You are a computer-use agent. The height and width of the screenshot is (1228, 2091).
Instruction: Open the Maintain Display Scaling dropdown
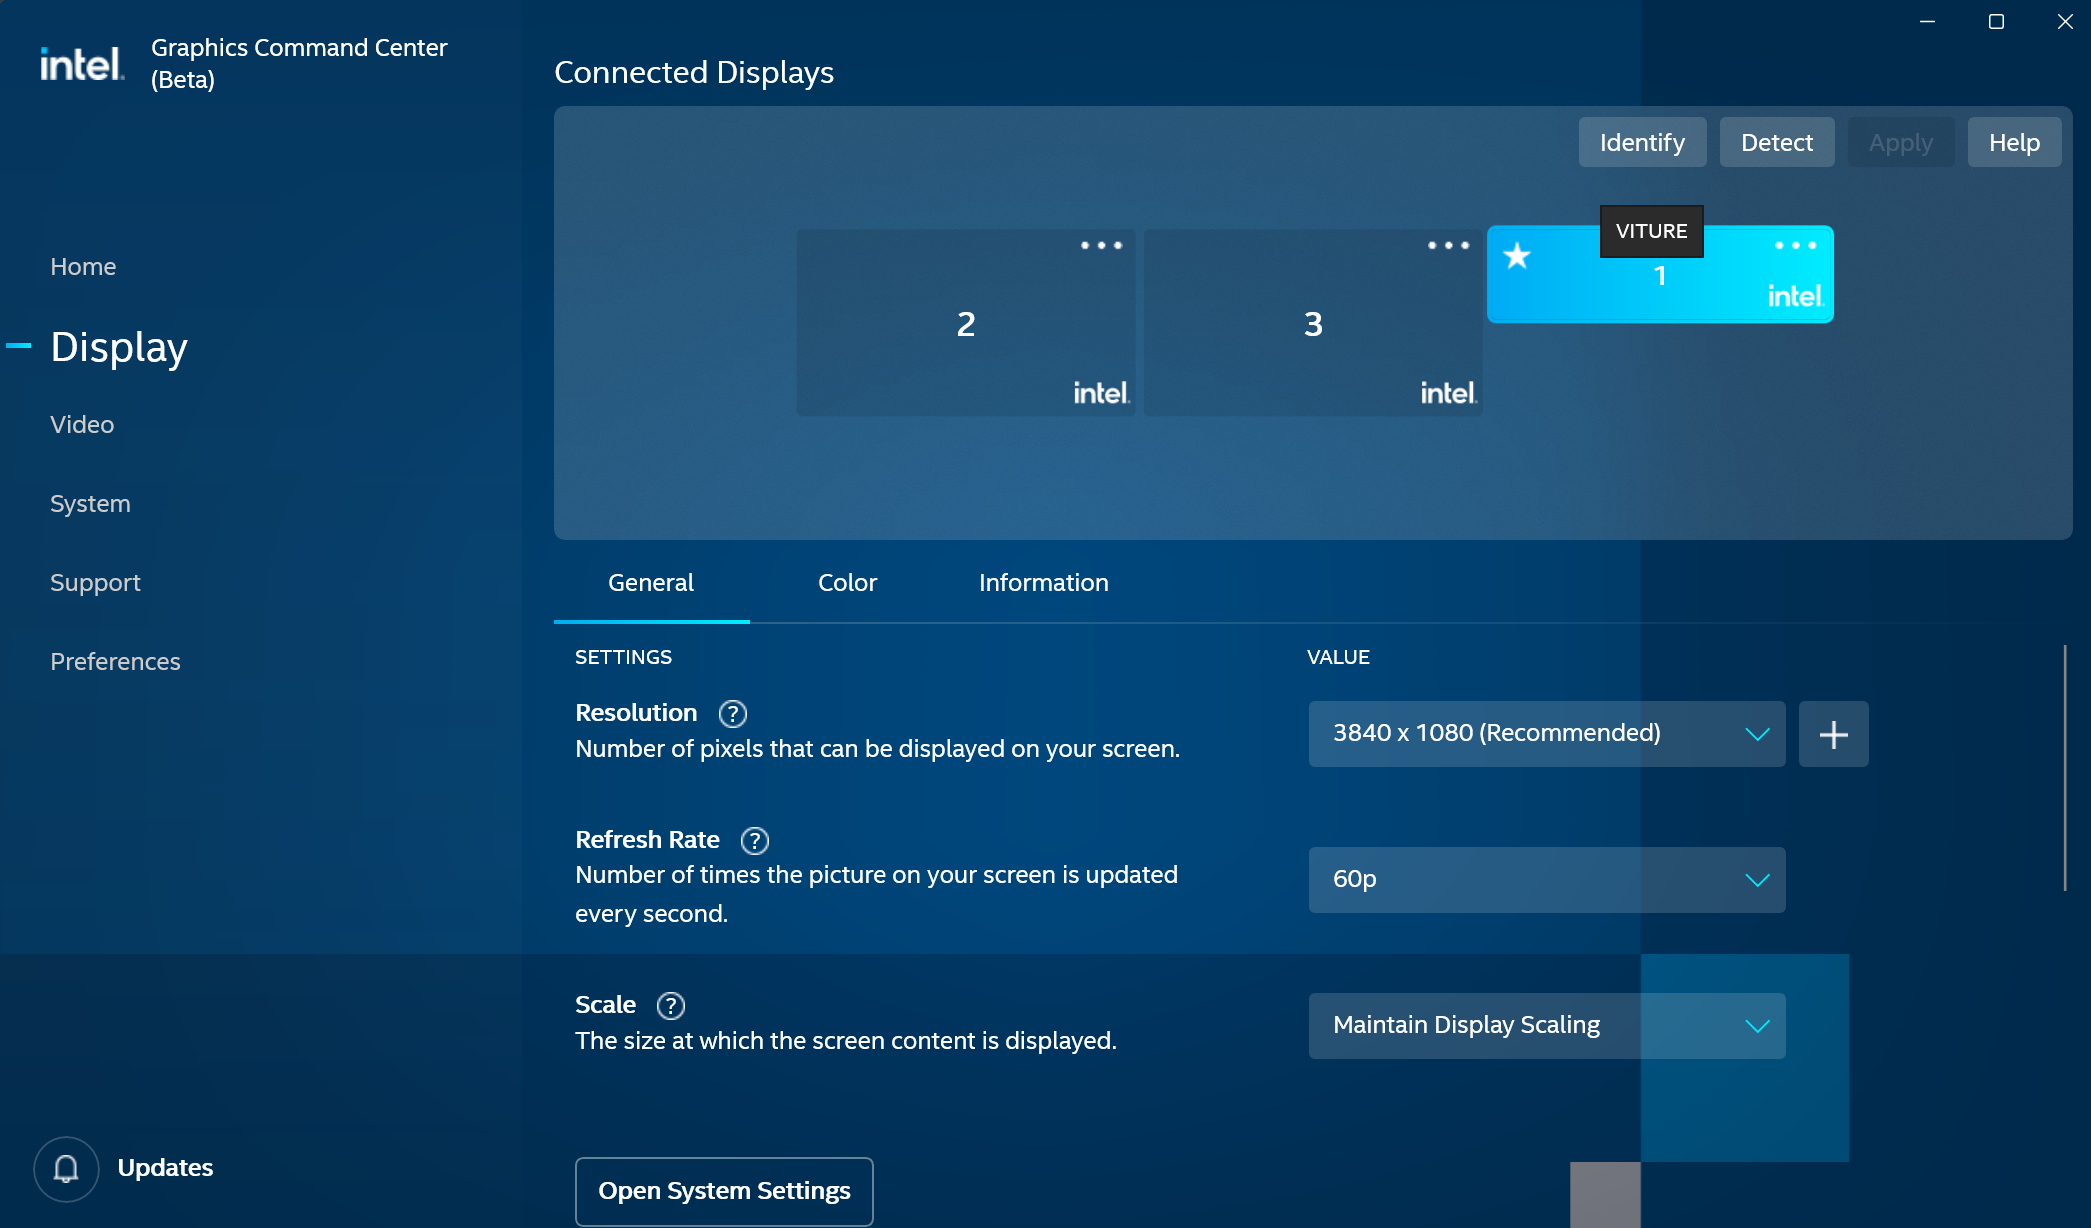1546,1026
